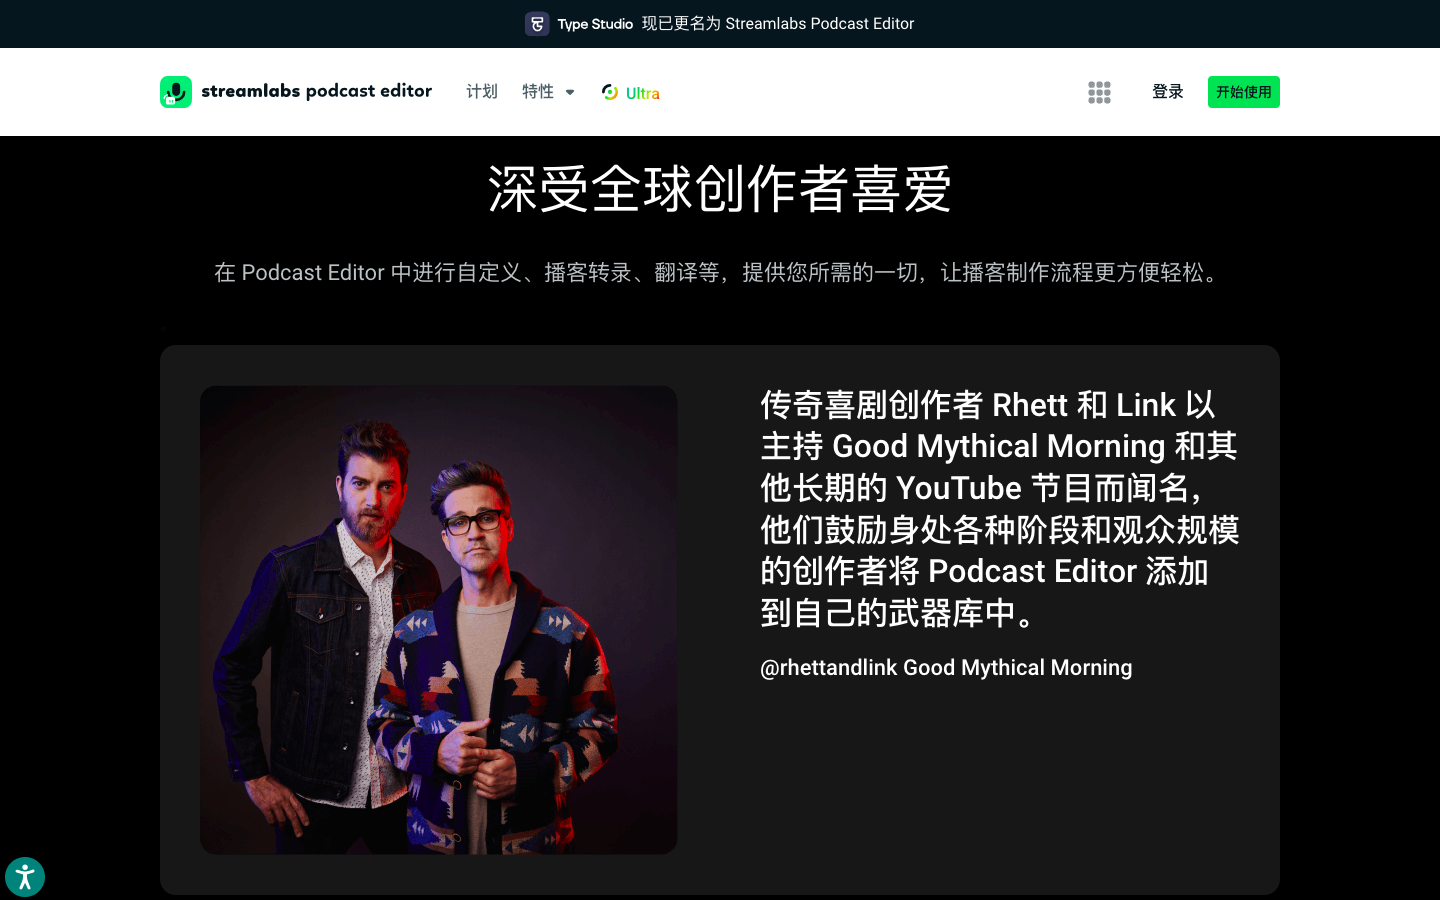Open the accessibility widget icon

25,877
